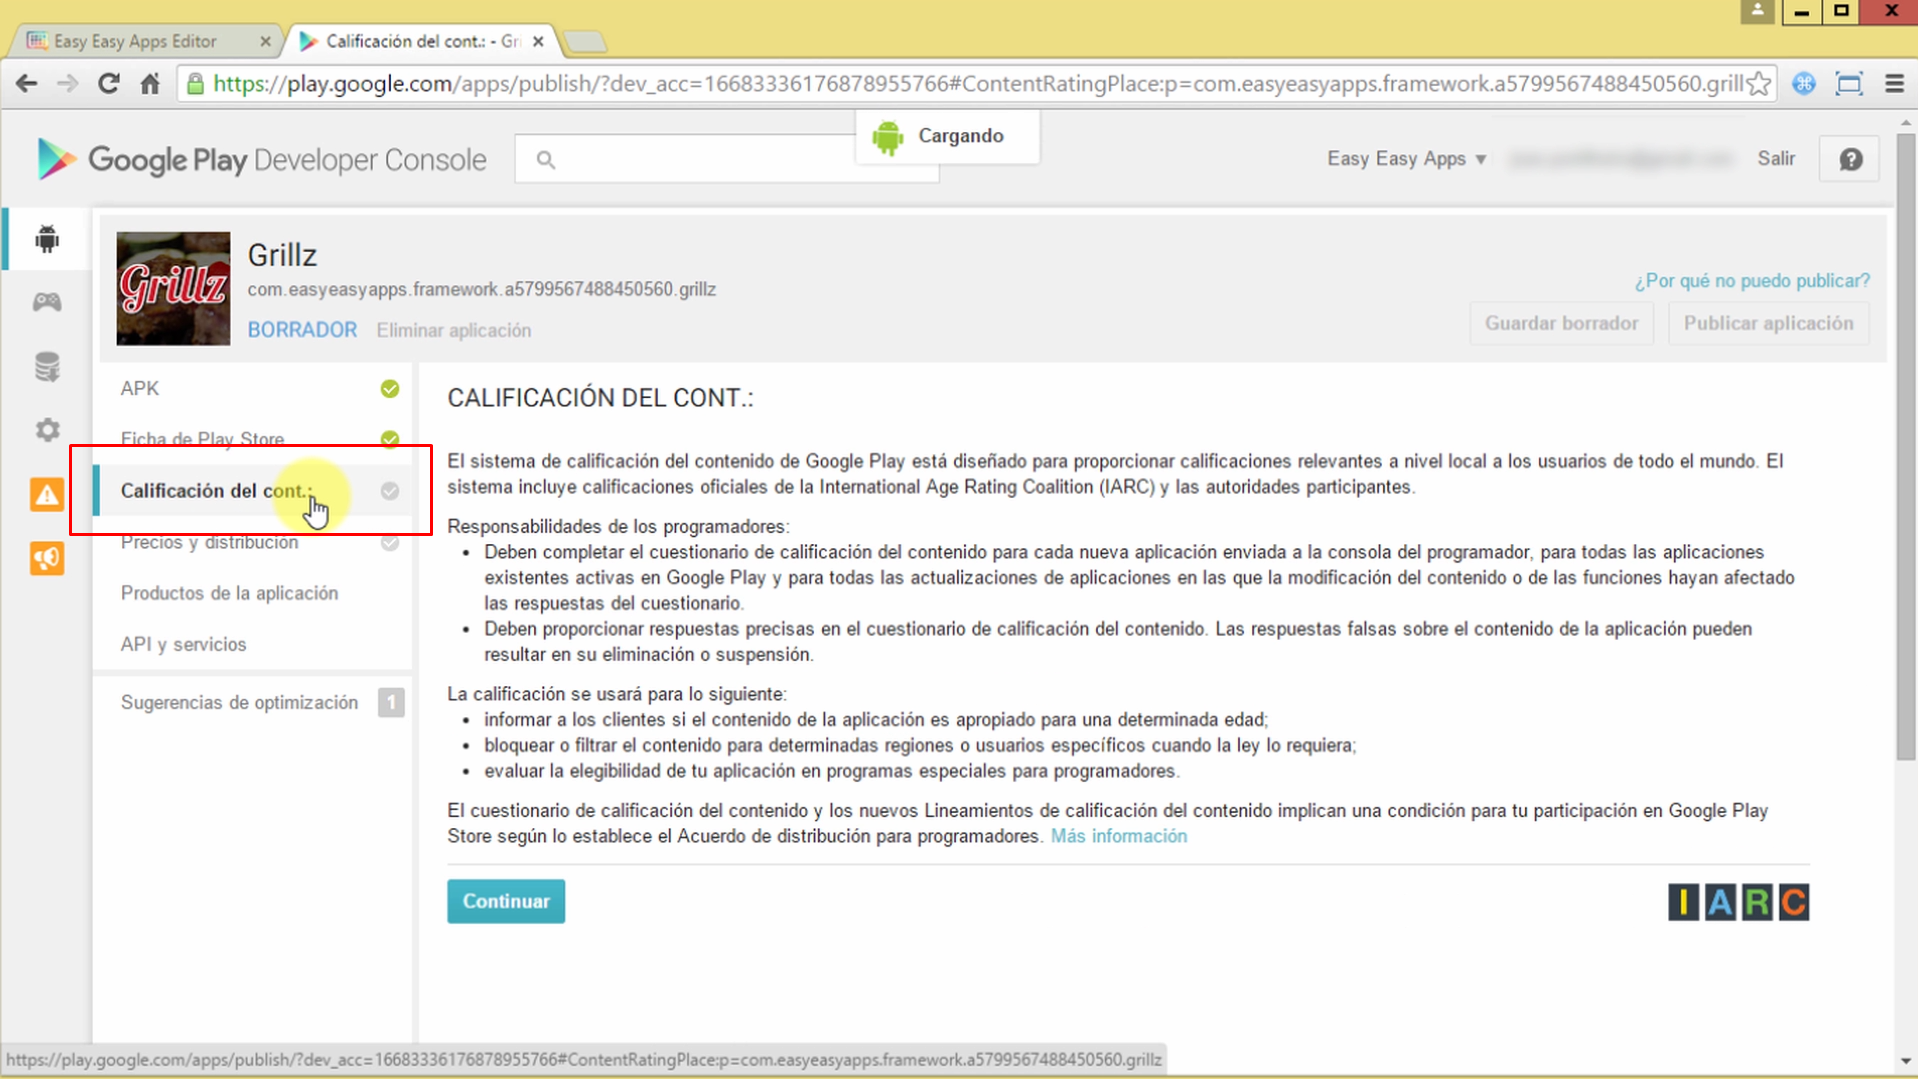Open the Settings gear icon in sidebar
Viewport: 1918px width, 1079px height.
(x=47, y=430)
